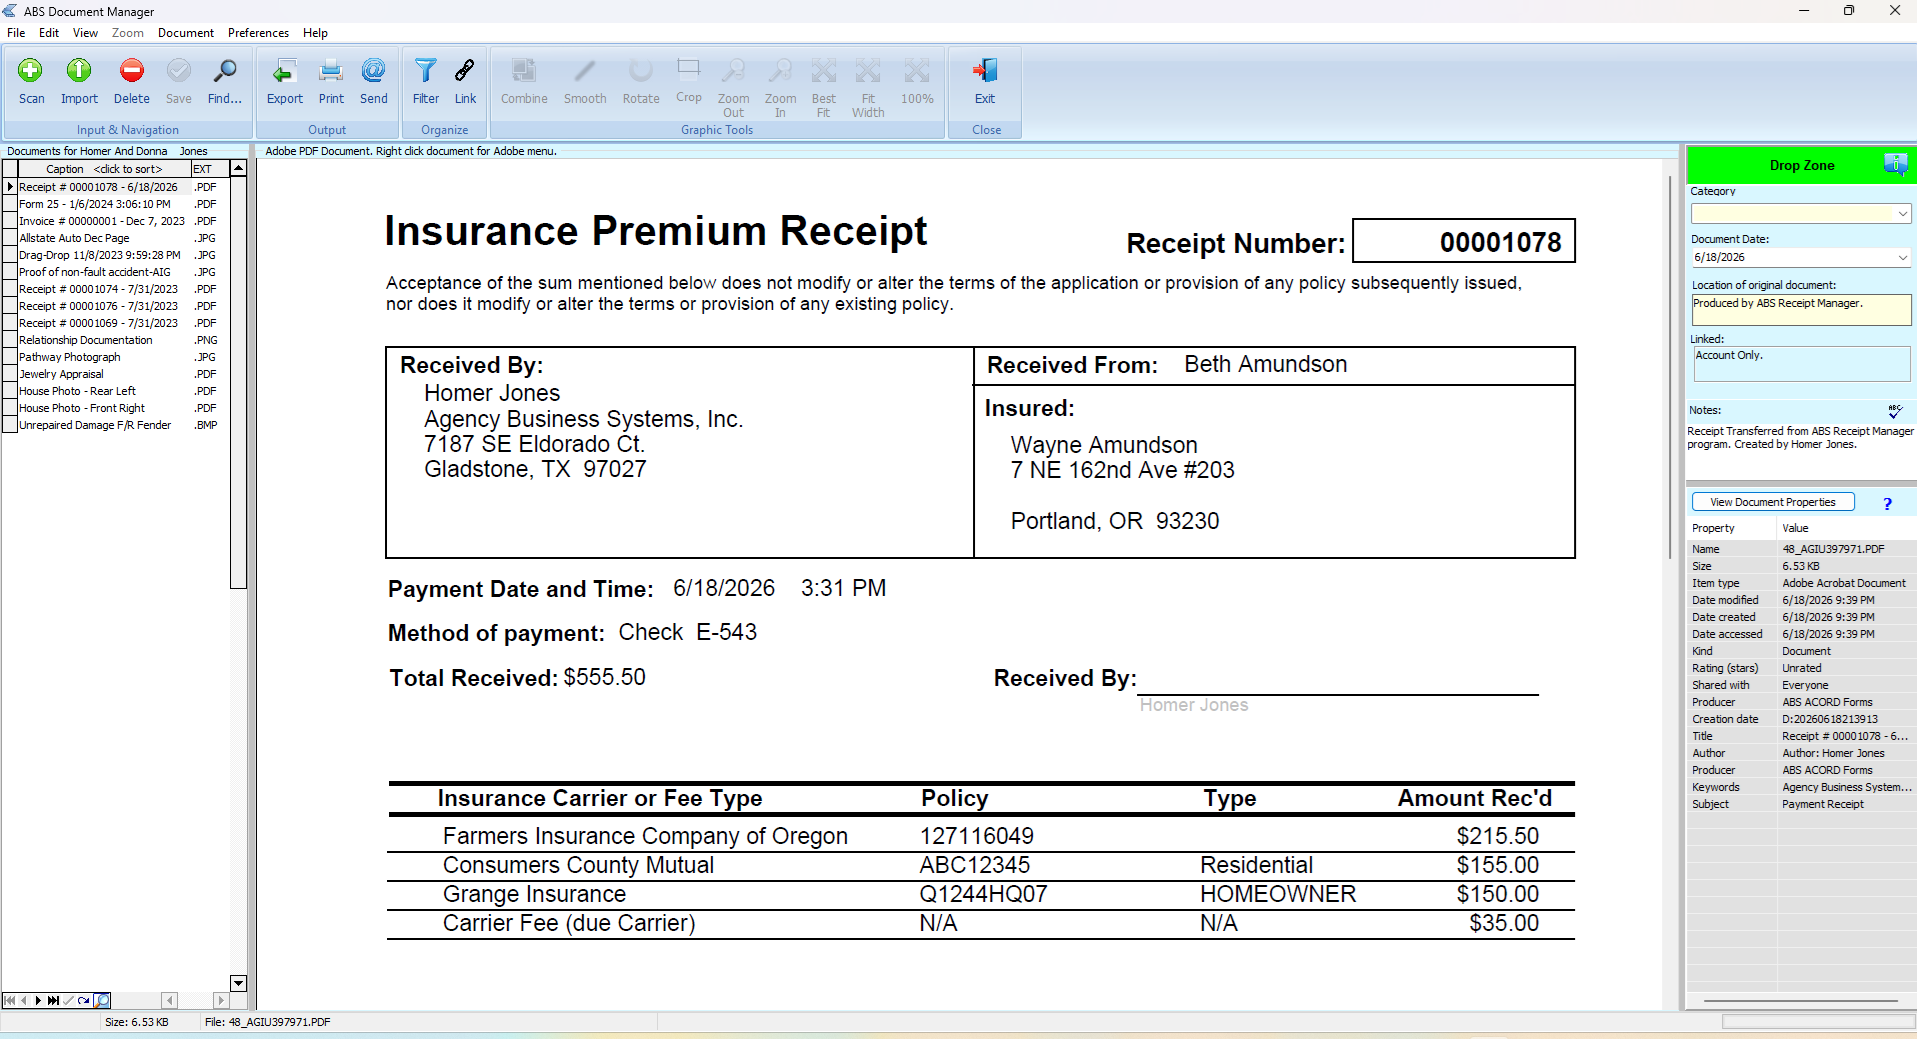Click the Subject value Payment Receipt
Screen dimensions: 1917x1039
point(1823,804)
